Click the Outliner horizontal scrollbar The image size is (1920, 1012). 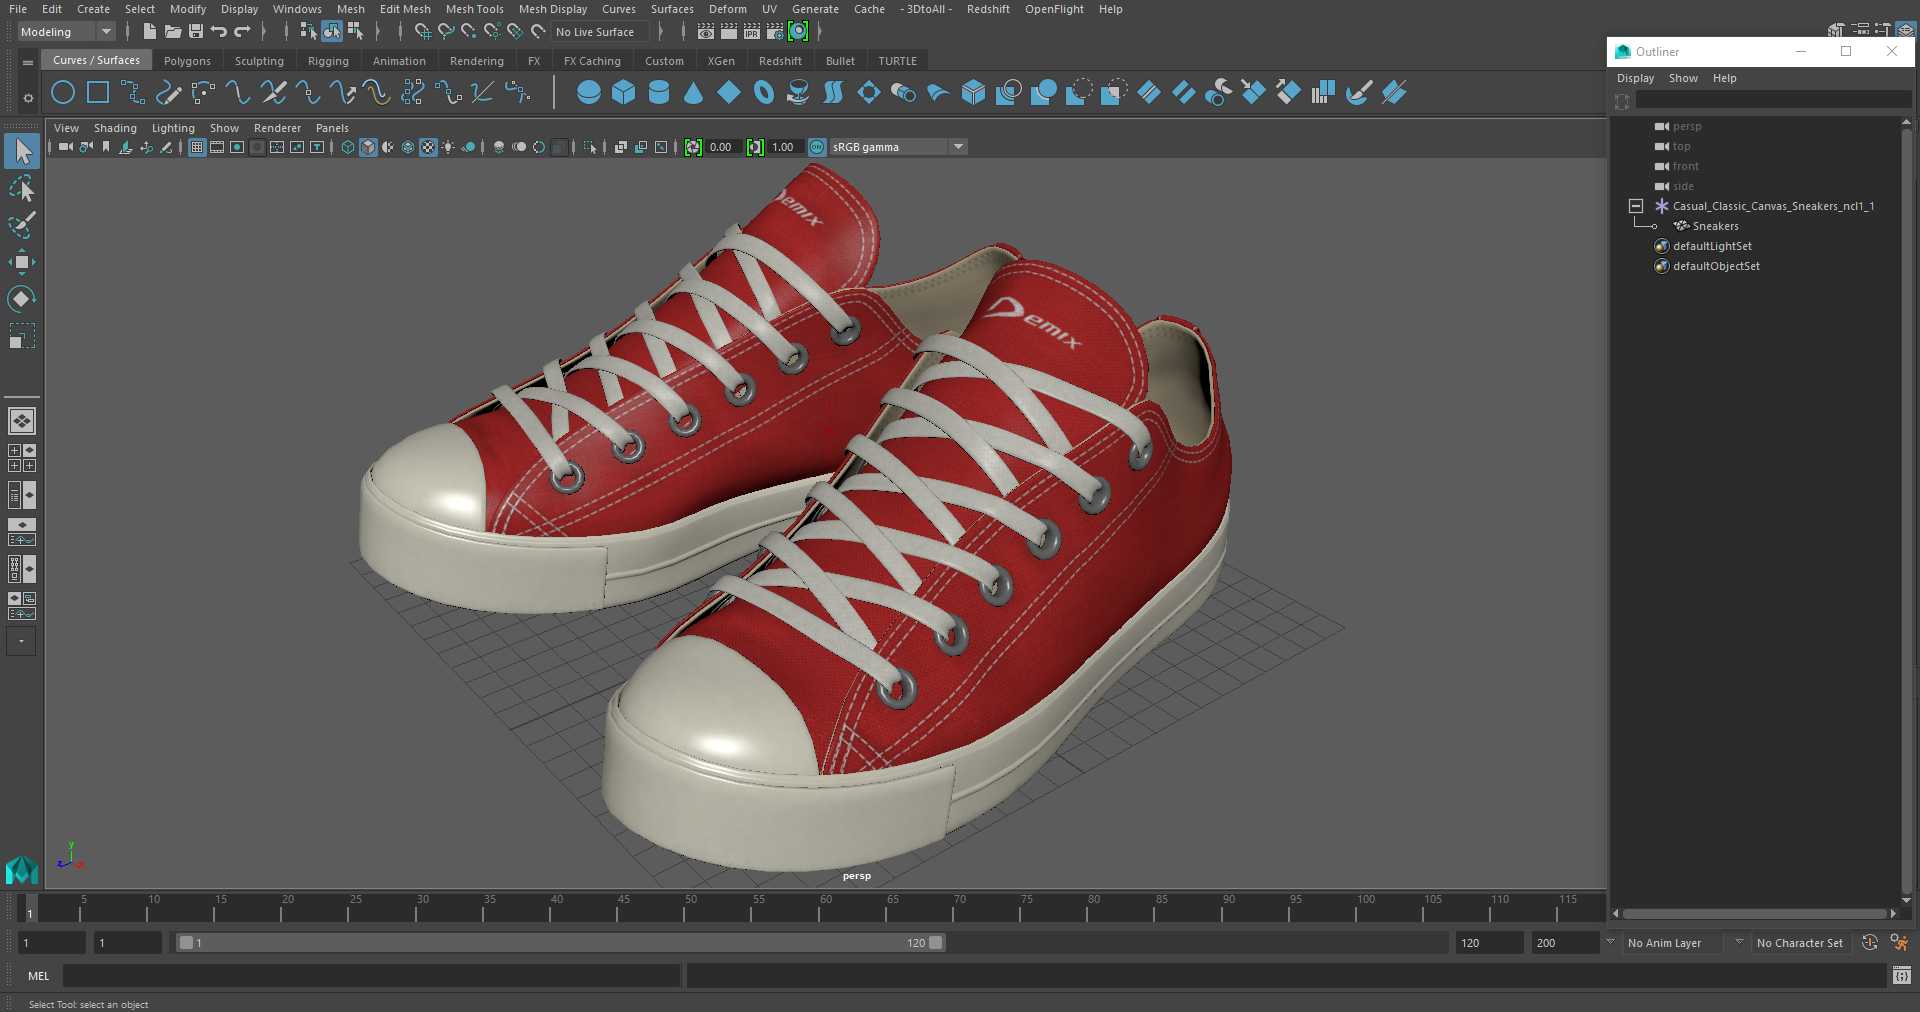coord(1755,913)
